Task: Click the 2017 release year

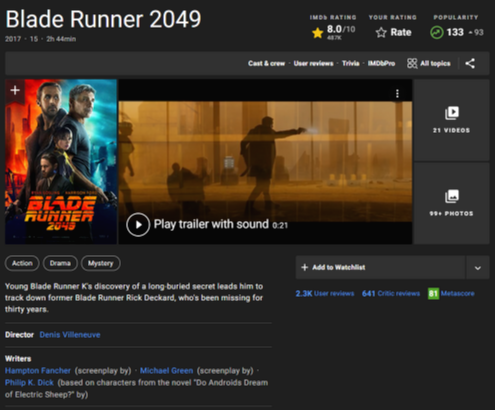Action: pyautogui.click(x=13, y=39)
